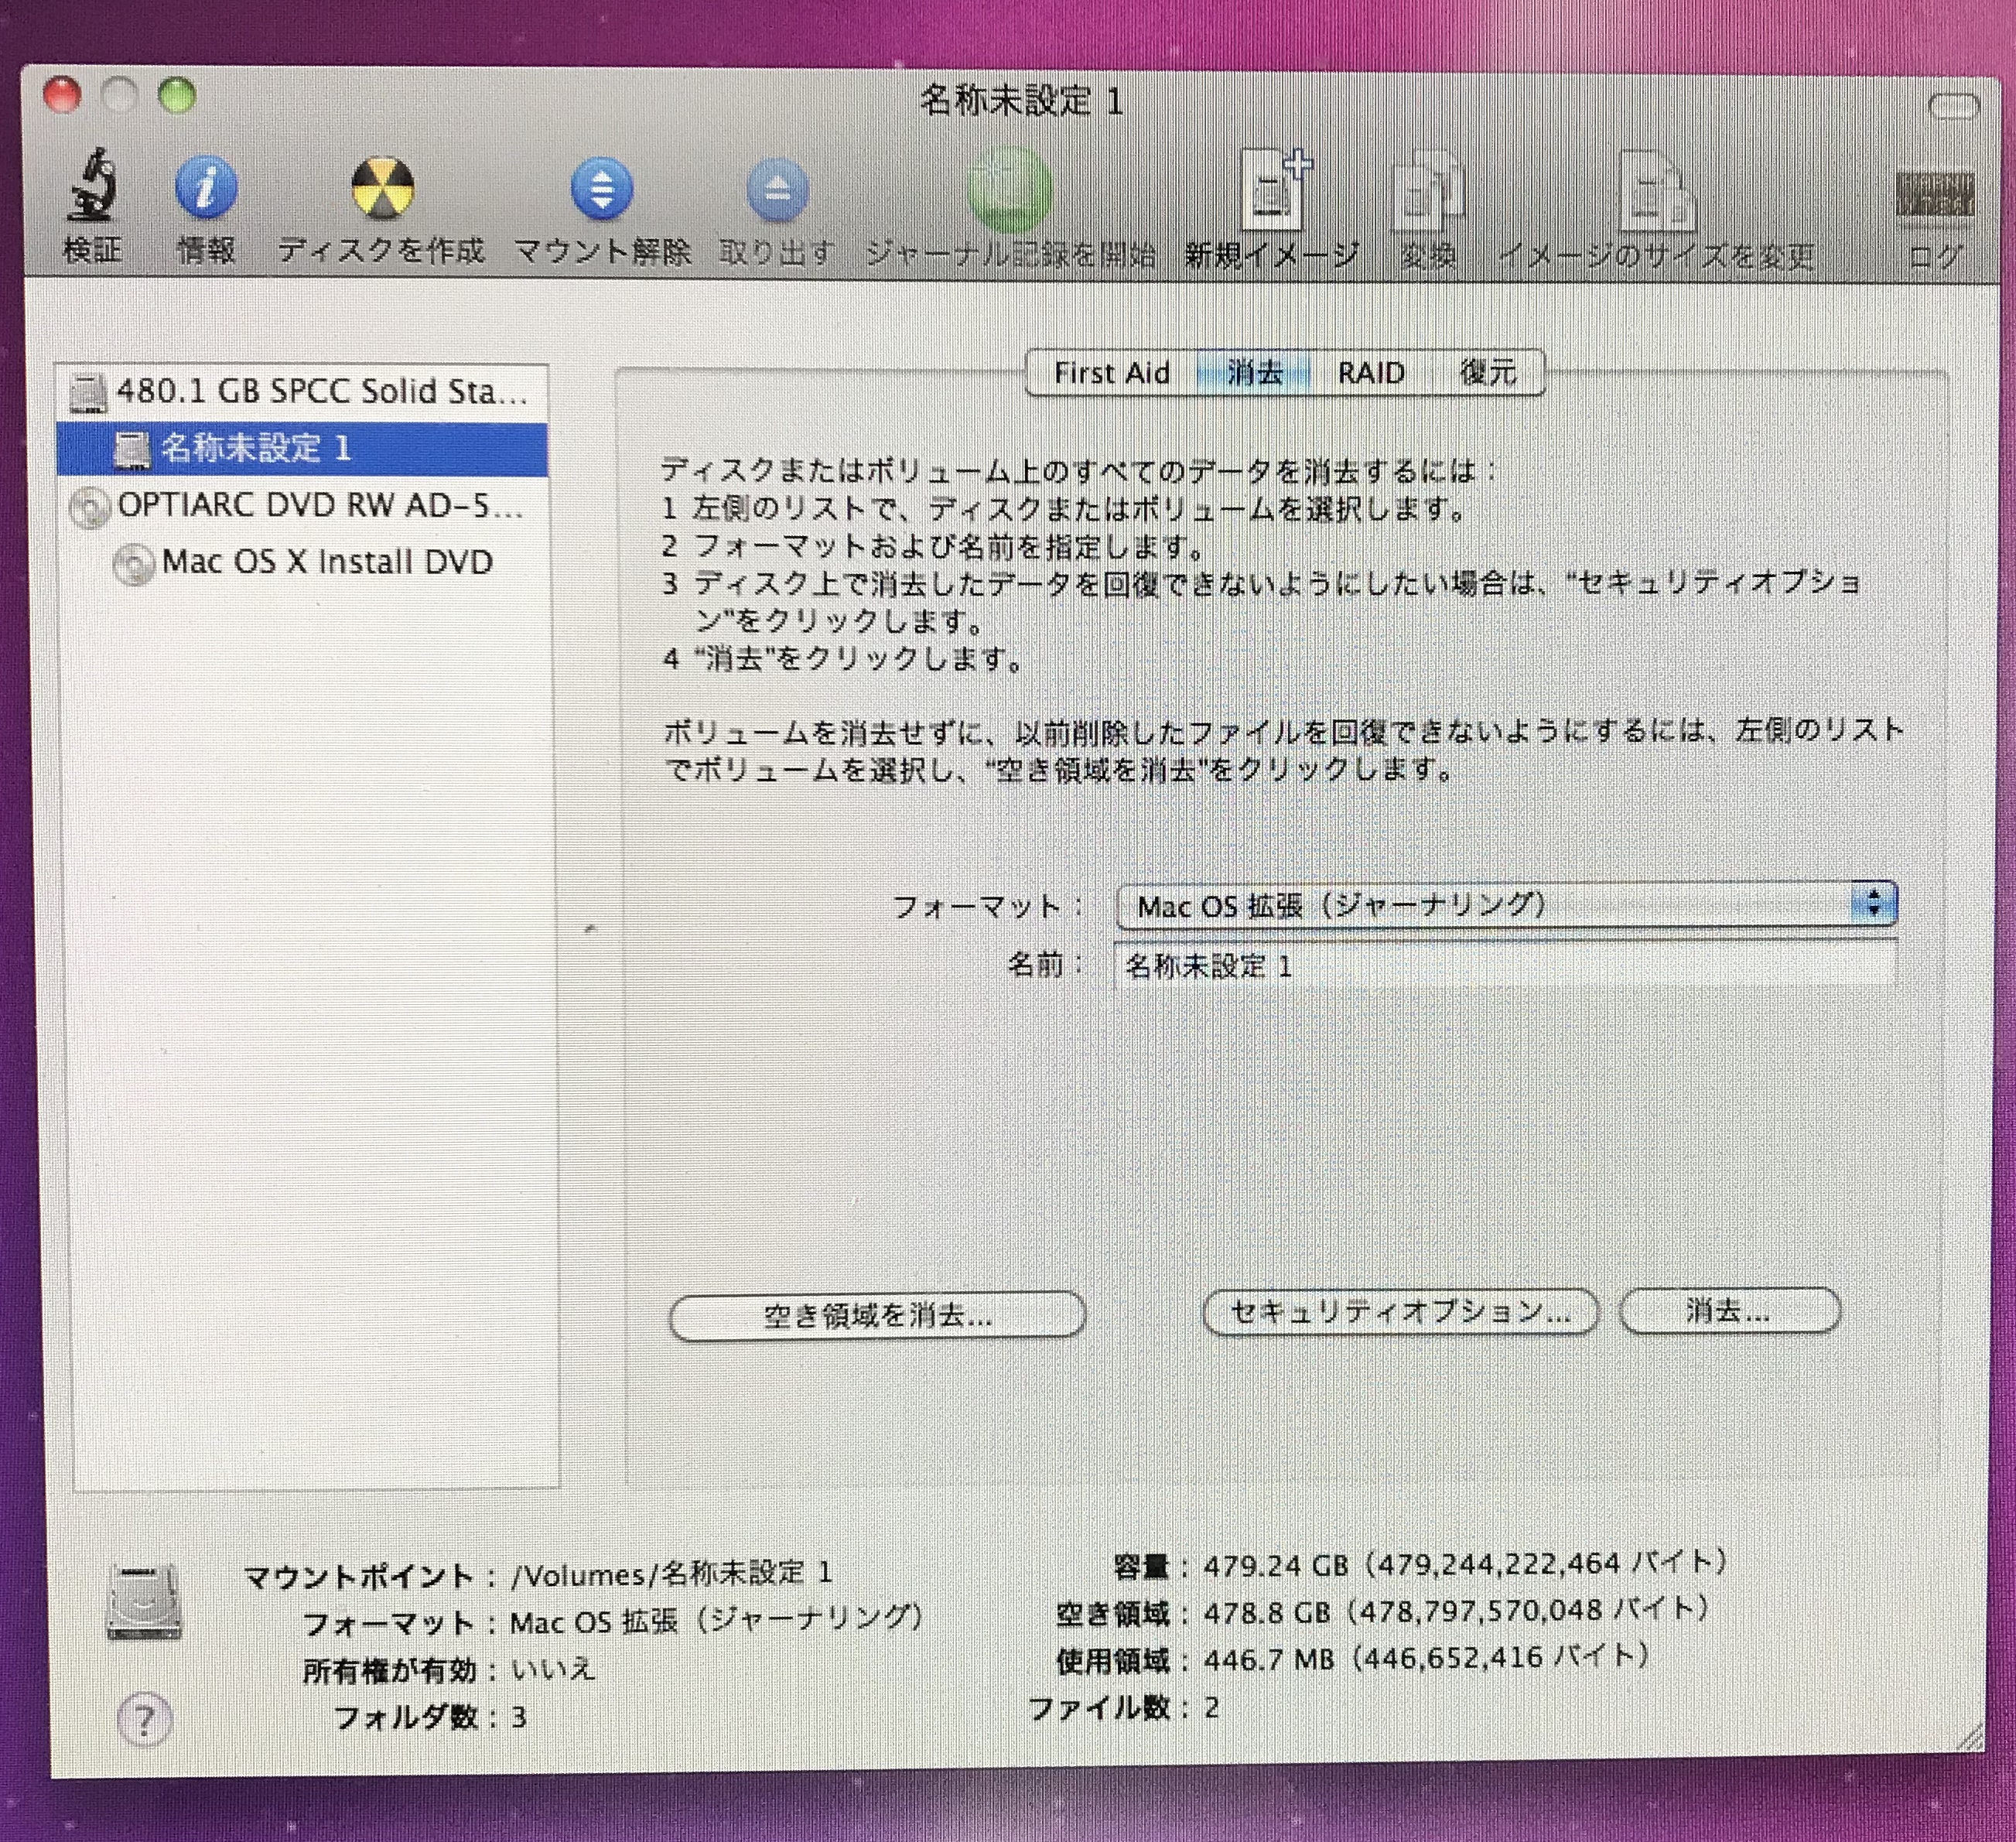Click the マウント解除 (Unmount) icon
Image resolution: width=2016 pixels, height=1842 pixels.
pyautogui.click(x=602, y=189)
